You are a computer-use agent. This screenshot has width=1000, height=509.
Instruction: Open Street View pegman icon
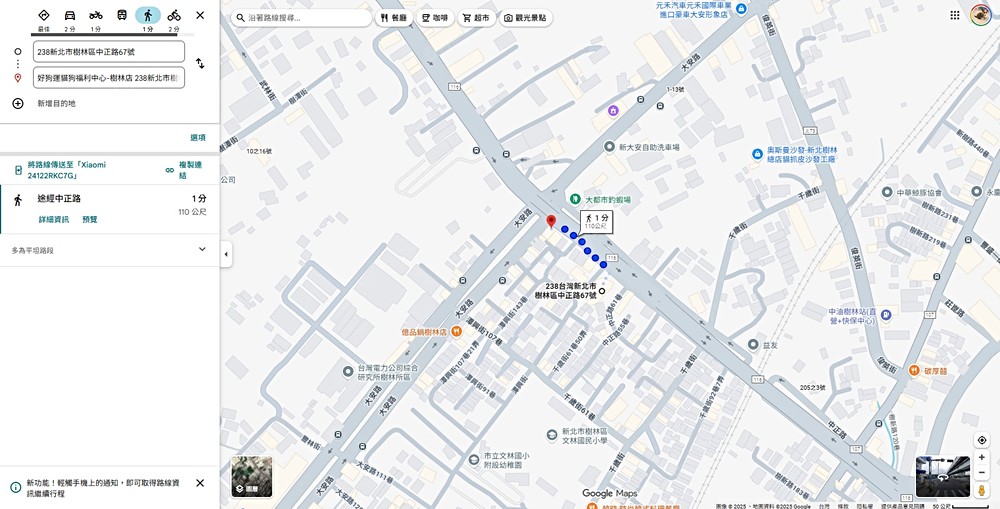pyautogui.click(x=982, y=489)
